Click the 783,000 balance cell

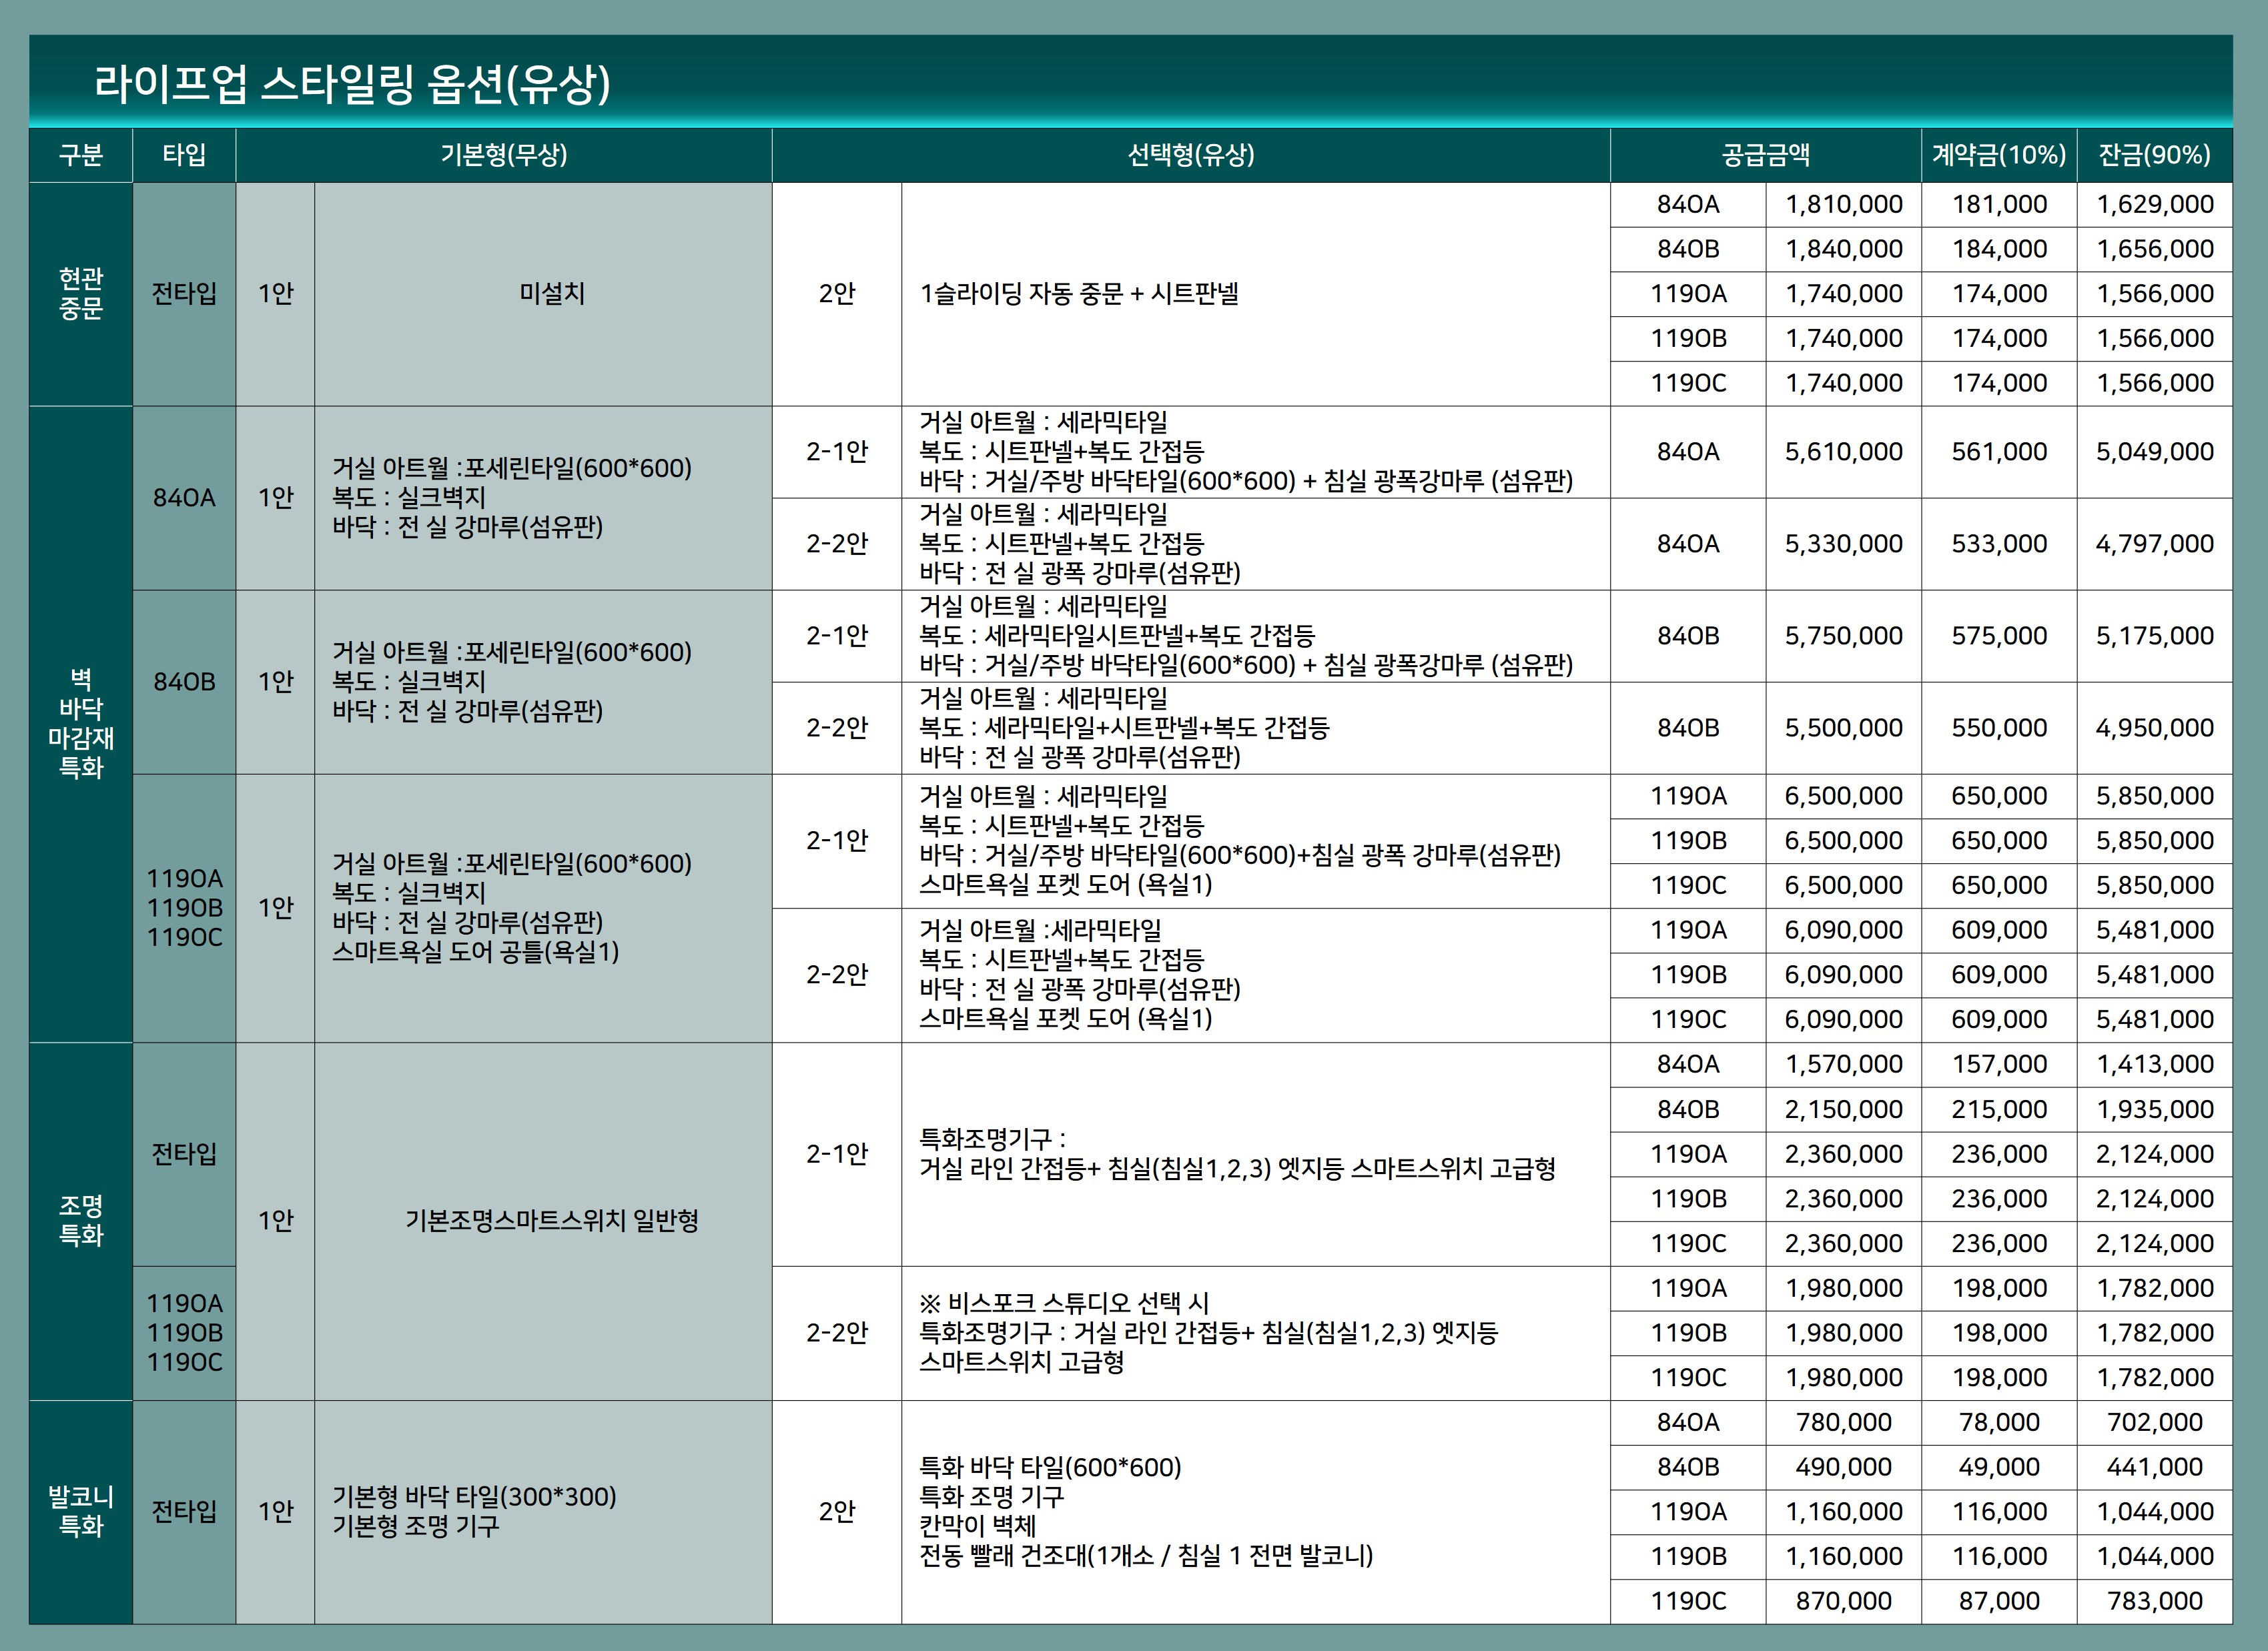tap(2154, 1600)
